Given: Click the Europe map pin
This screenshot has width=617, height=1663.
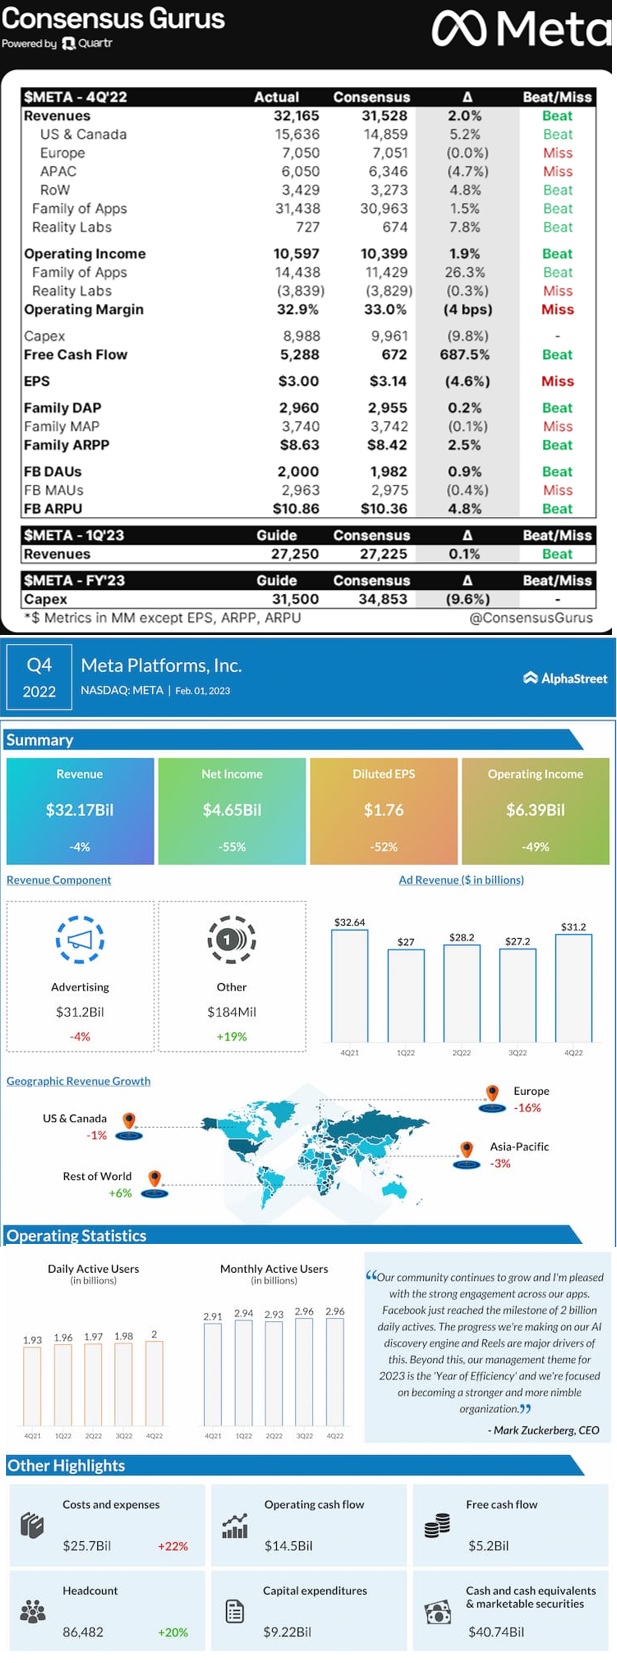Looking at the screenshot, I should pyautogui.click(x=492, y=1097).
